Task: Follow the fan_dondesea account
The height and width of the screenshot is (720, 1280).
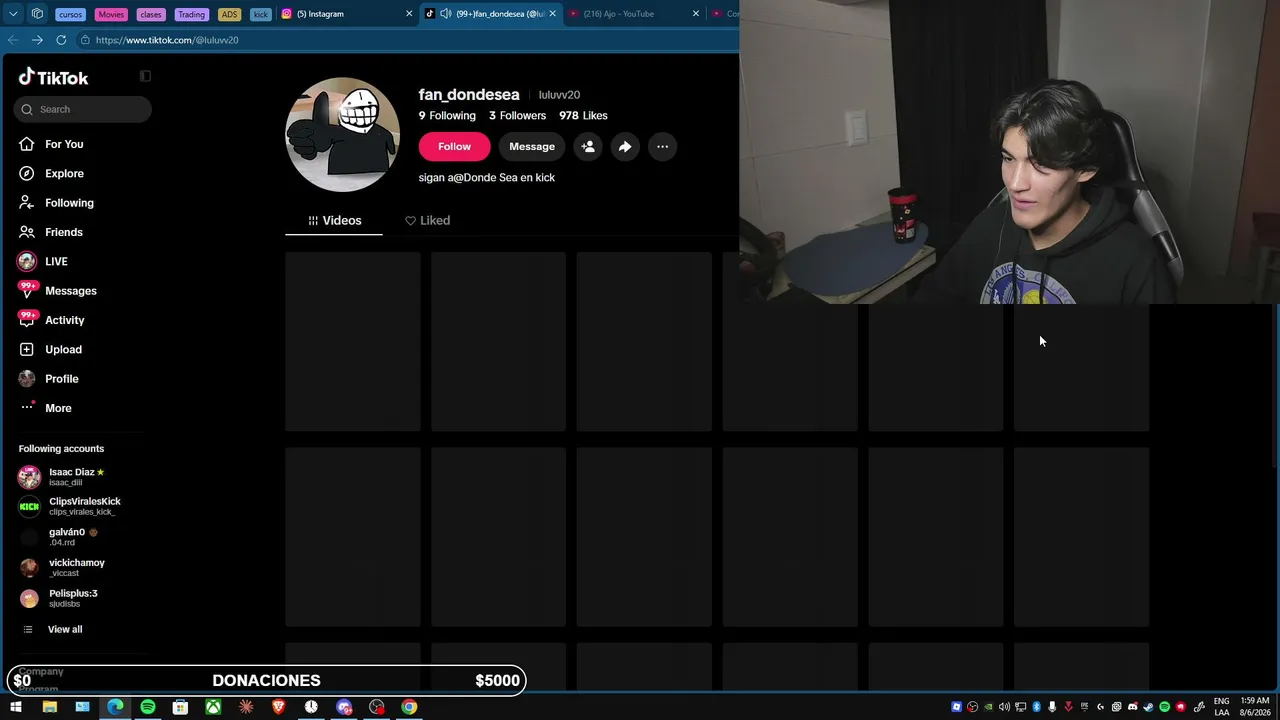Action: [x=454, y=146]
